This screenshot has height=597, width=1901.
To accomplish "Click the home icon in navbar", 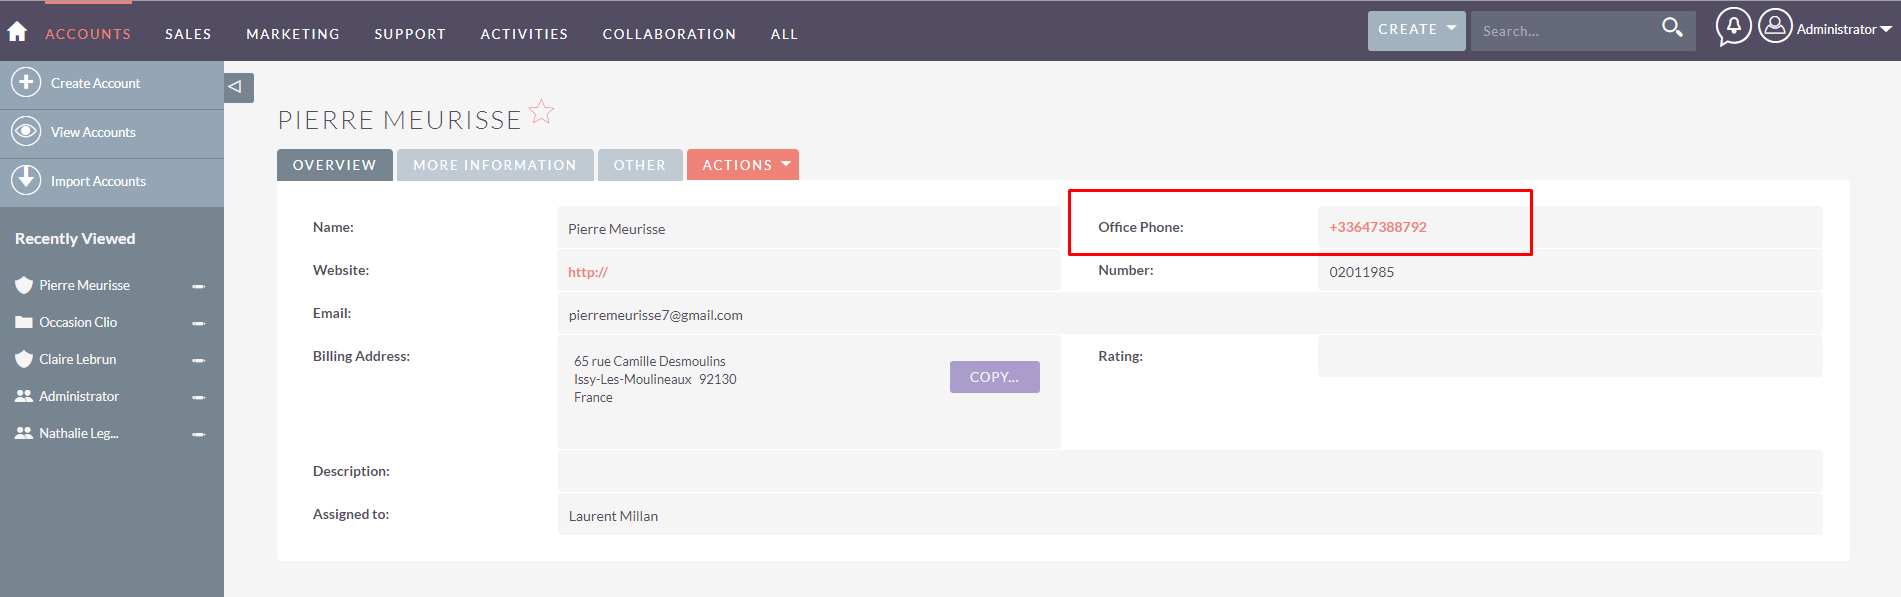I will pos(17,32).
